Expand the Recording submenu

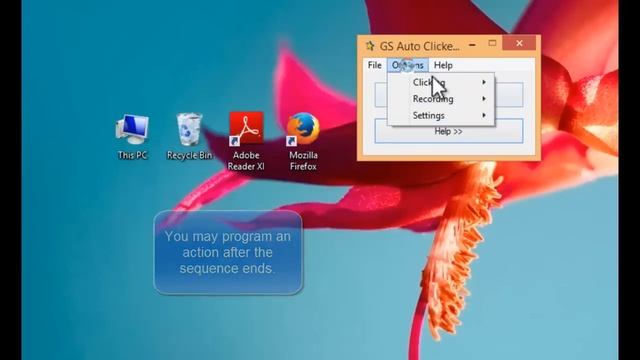point(441,99)
